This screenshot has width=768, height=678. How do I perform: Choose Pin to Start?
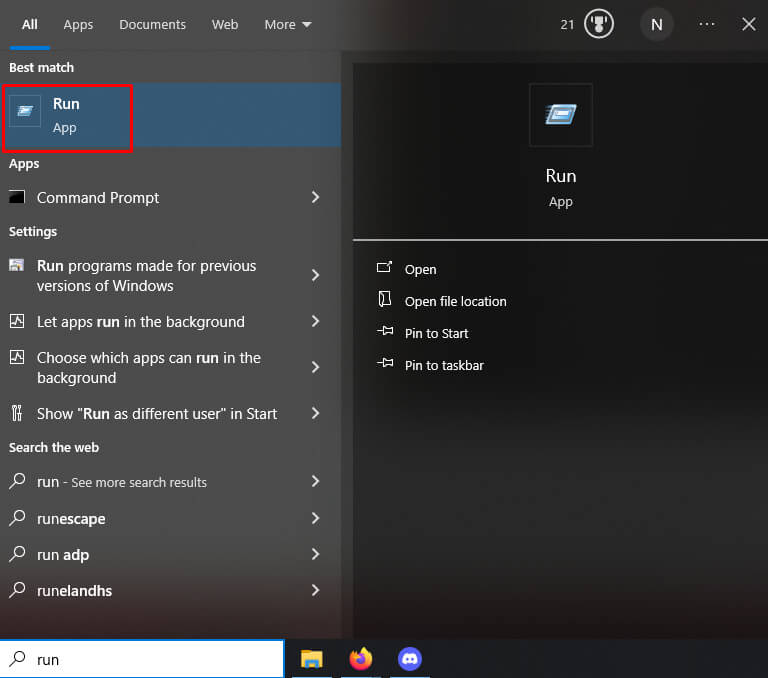[436, 333]
